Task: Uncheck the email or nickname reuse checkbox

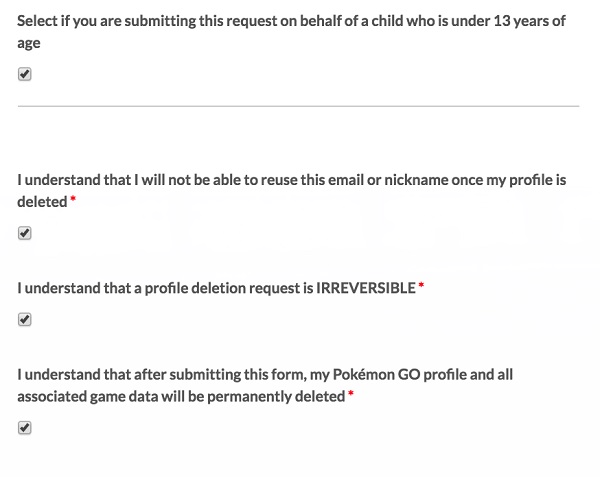Action: (25, 233)
